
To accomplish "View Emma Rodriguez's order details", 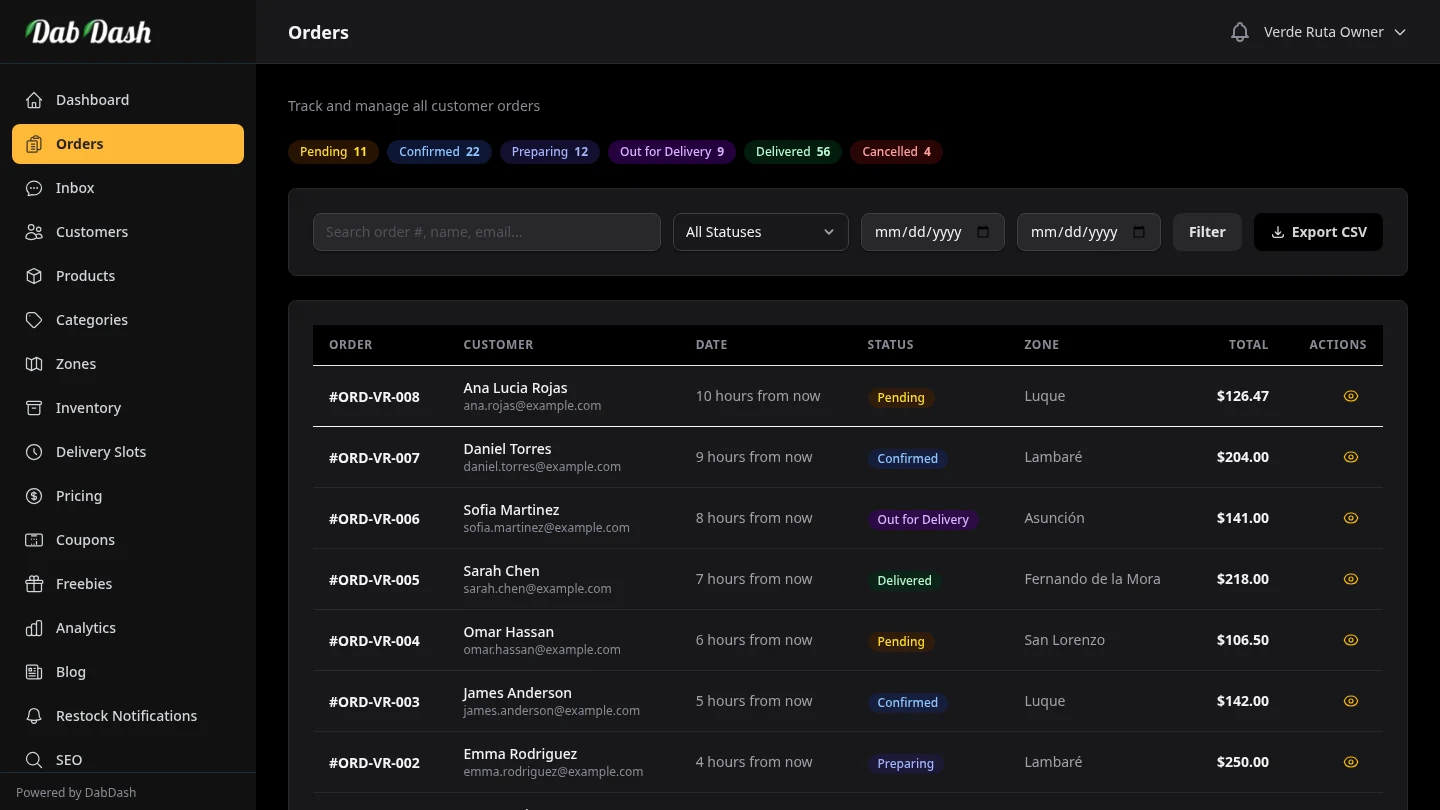I will click(x=1351, y=762).
